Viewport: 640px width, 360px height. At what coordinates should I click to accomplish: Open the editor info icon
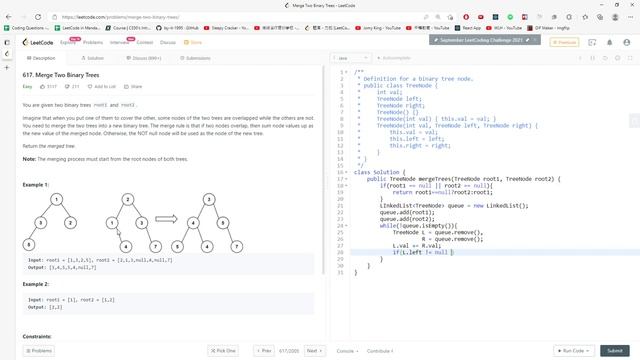coord(580,58)
